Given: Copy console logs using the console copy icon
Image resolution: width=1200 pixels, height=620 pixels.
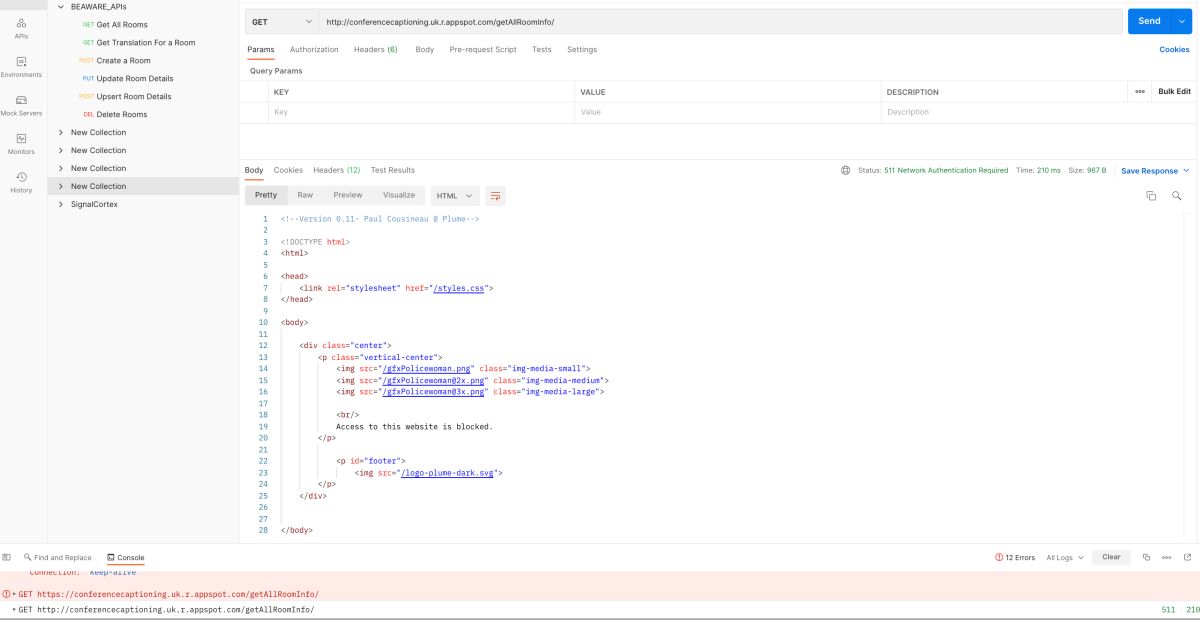Looking at the screenshot, I should pyautogui.click(x=1146, y=557).
